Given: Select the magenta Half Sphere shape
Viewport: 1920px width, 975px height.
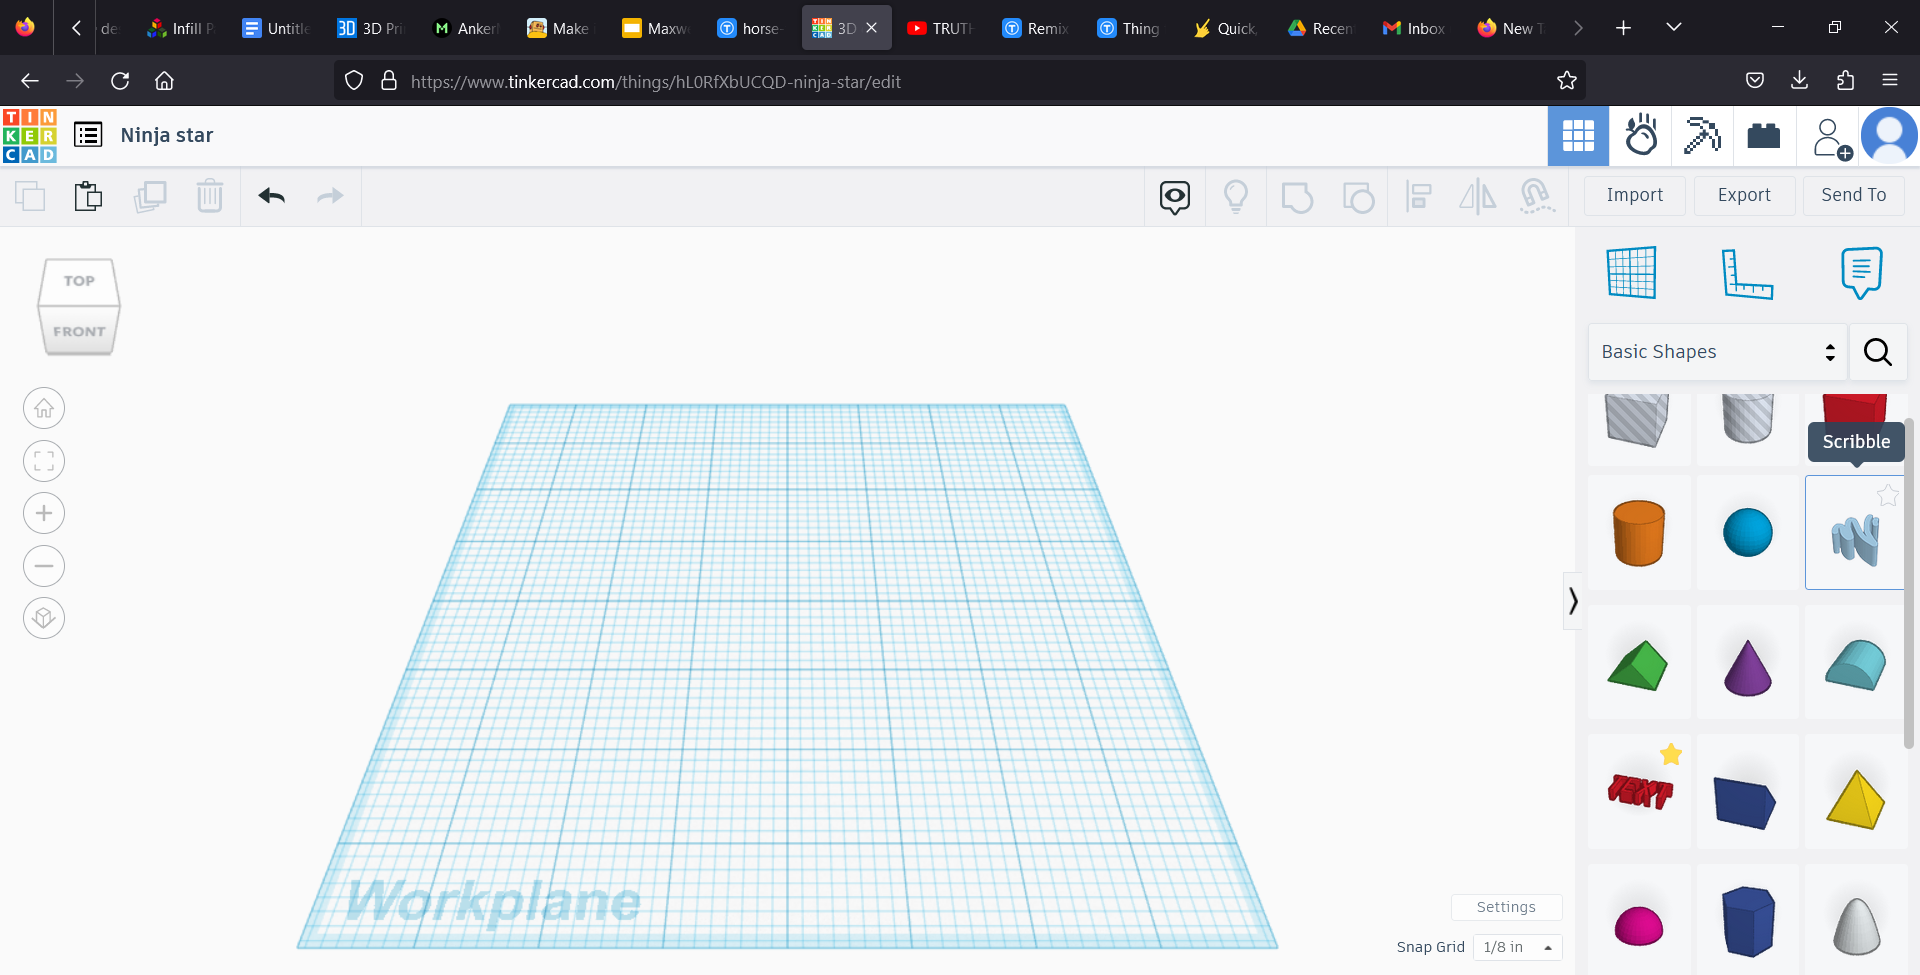Looking at the screenshot, I should click(1639, 922).
